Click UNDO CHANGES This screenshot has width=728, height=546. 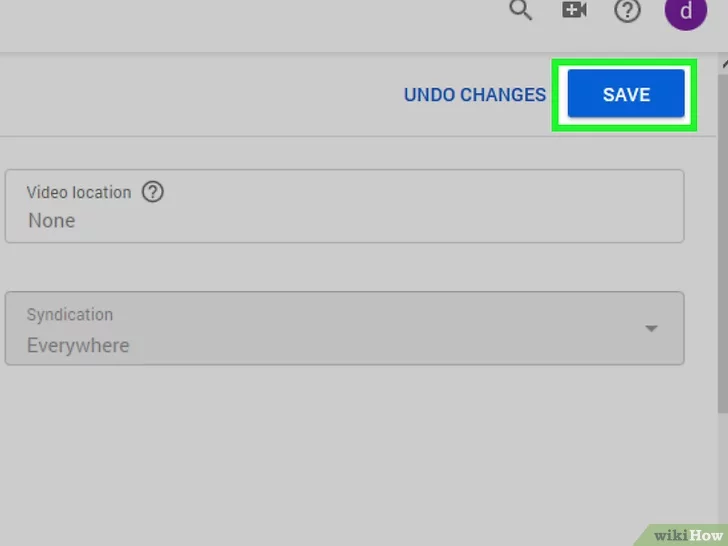pyautogui.click(x=474, y=95)
